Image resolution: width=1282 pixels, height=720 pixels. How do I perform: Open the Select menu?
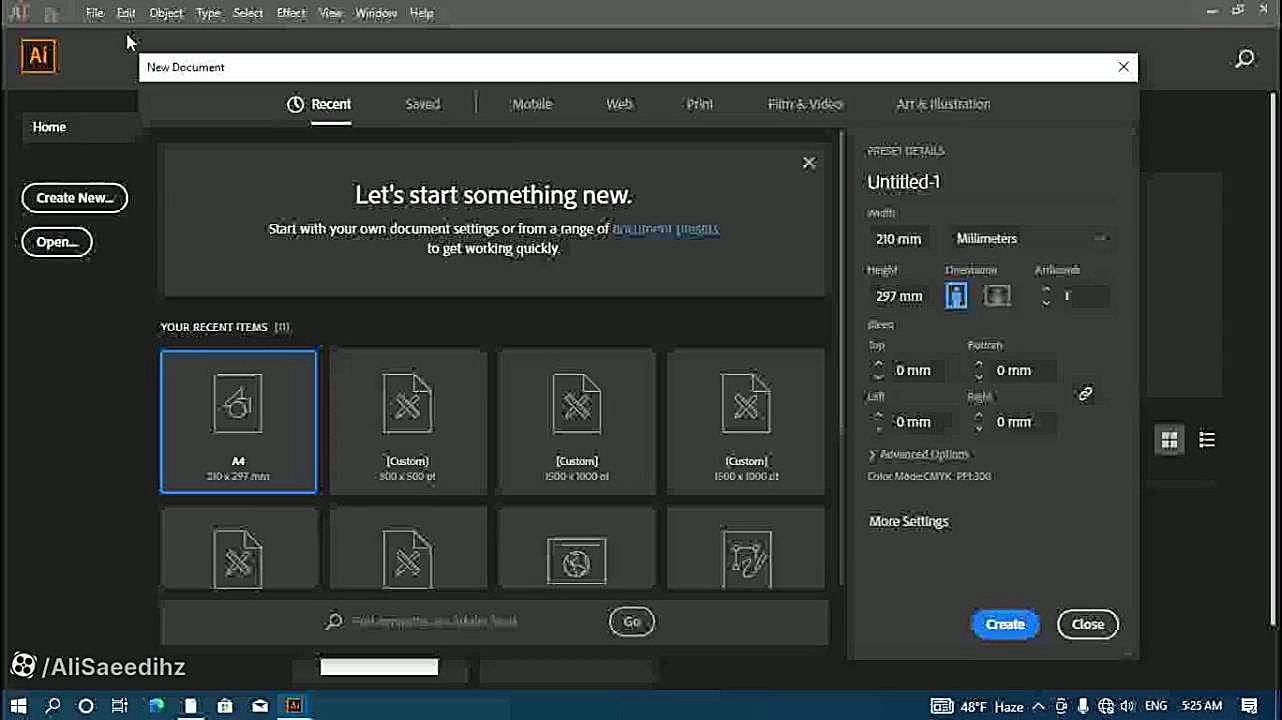248,13
